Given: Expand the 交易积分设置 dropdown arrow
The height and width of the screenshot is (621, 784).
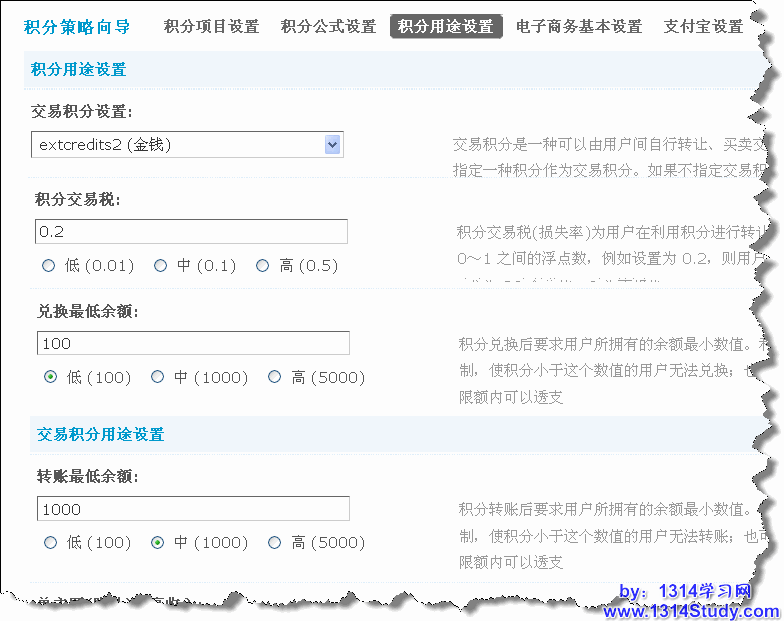Looking at the screenshot, I should point(333,145).
